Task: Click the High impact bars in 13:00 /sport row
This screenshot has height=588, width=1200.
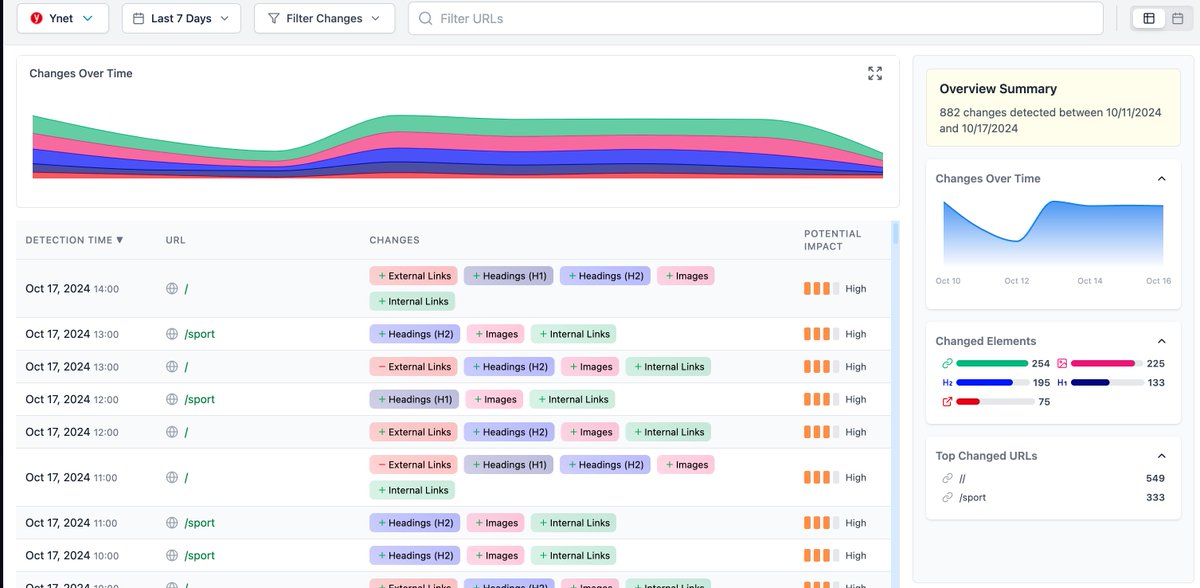Action: (x=820, y=334)
